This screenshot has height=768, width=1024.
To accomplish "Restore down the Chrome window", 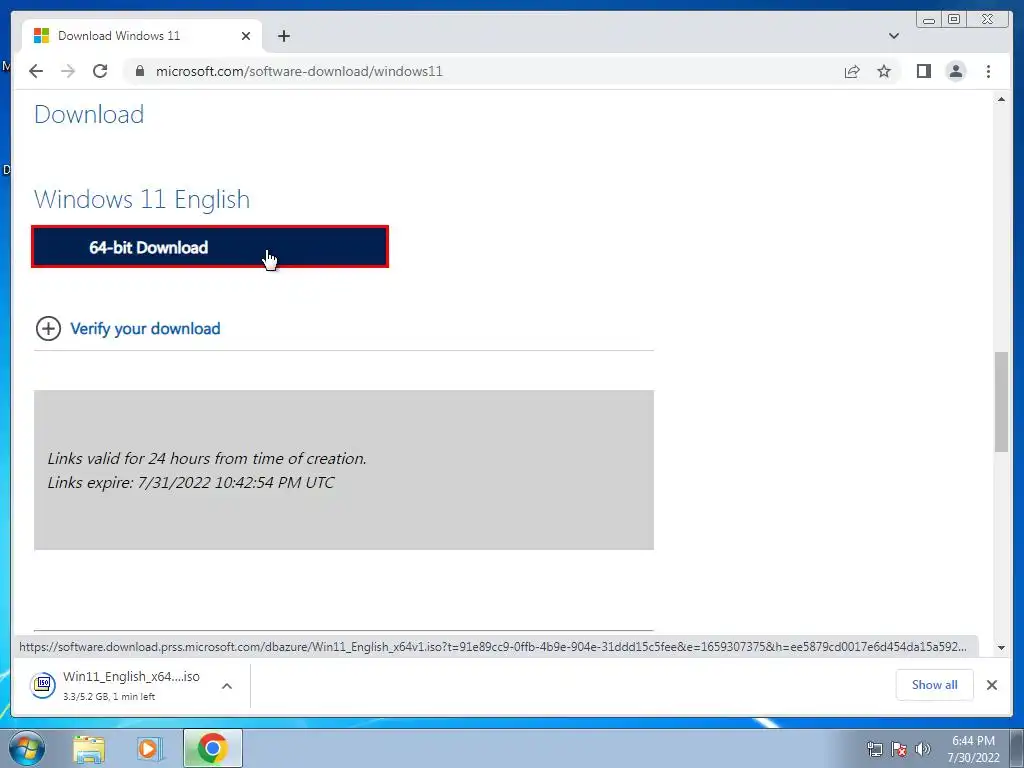I will pos(953,20).
